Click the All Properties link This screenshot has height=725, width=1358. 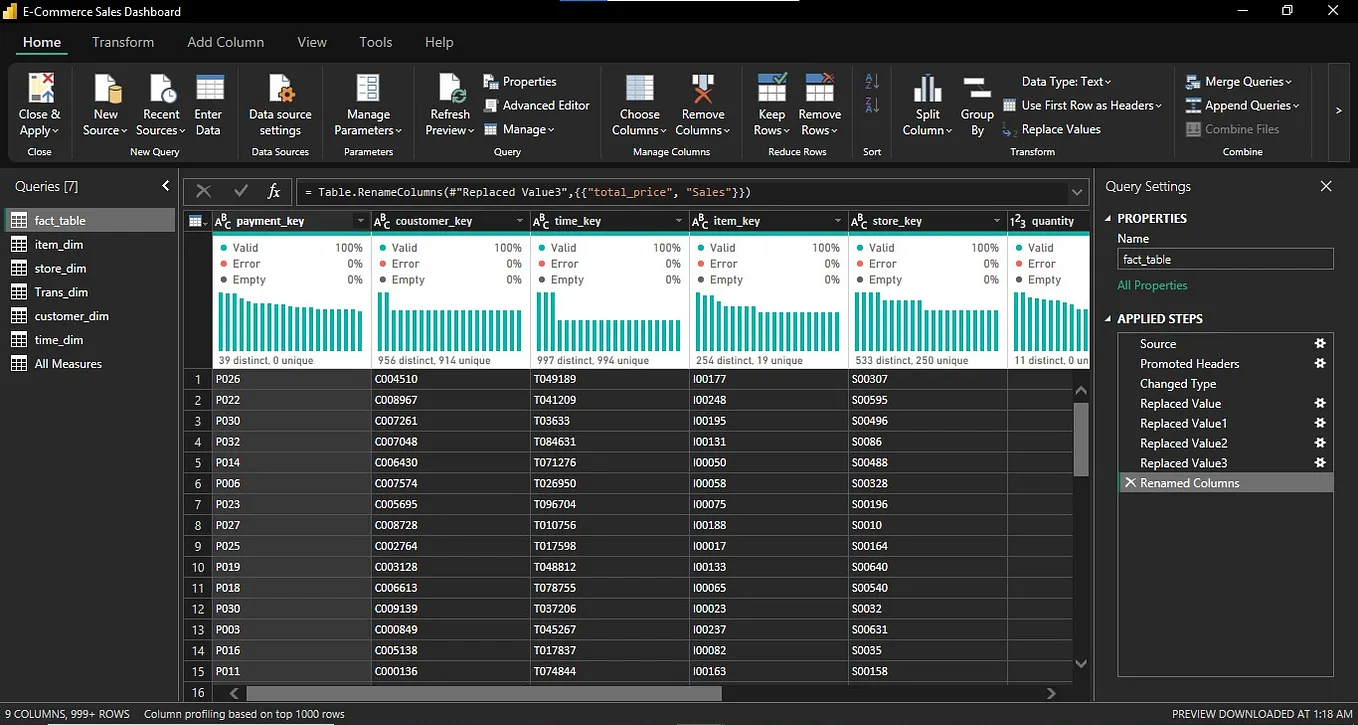pos(1152,285)
